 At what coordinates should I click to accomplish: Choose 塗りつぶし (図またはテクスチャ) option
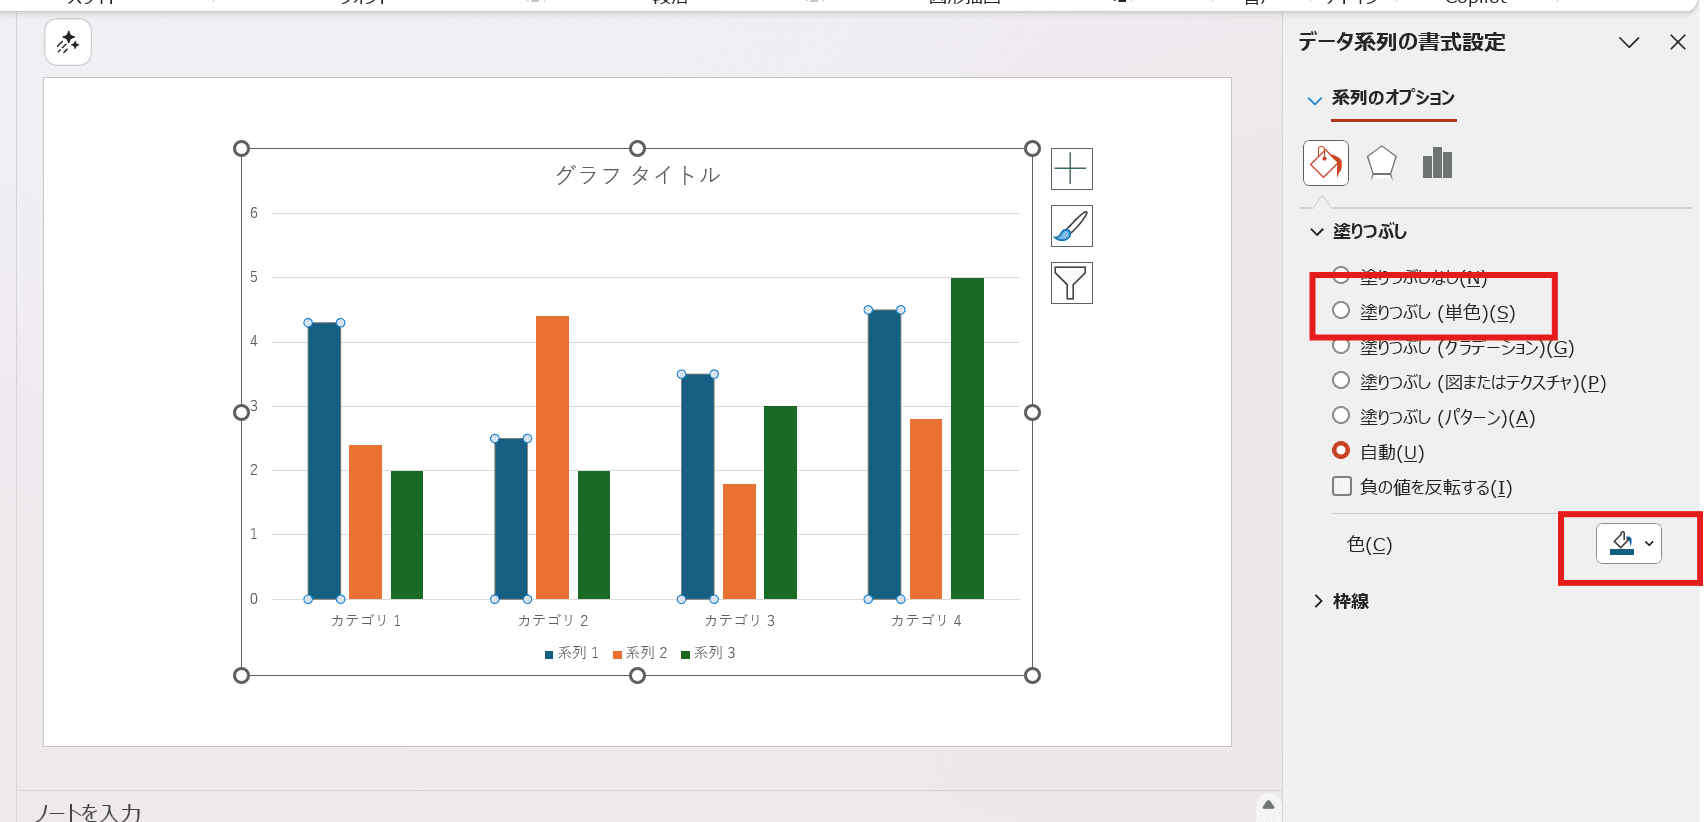(1341, 381)
